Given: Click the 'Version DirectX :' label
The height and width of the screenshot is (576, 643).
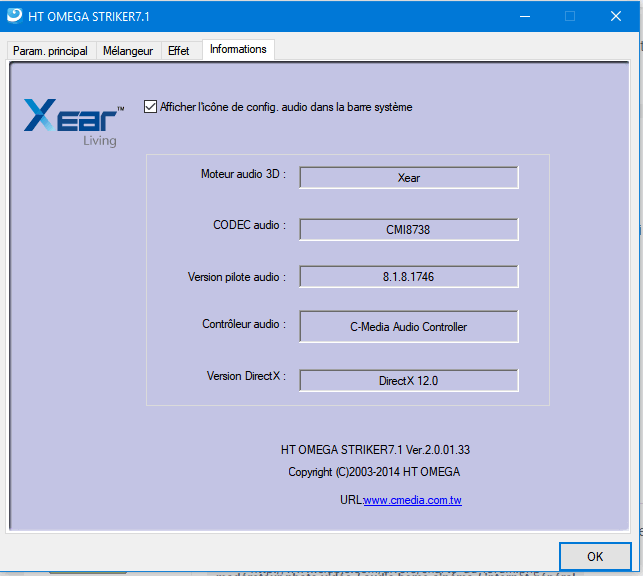Looking at the screenshot, I should coord(246,376).
